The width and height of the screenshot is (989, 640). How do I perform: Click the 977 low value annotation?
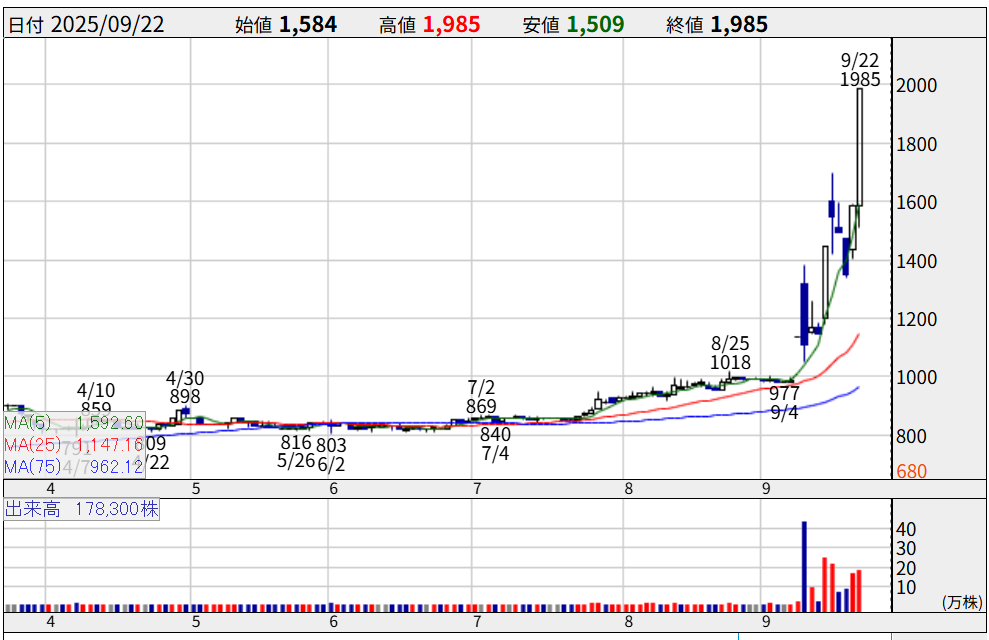coord(784,393)
